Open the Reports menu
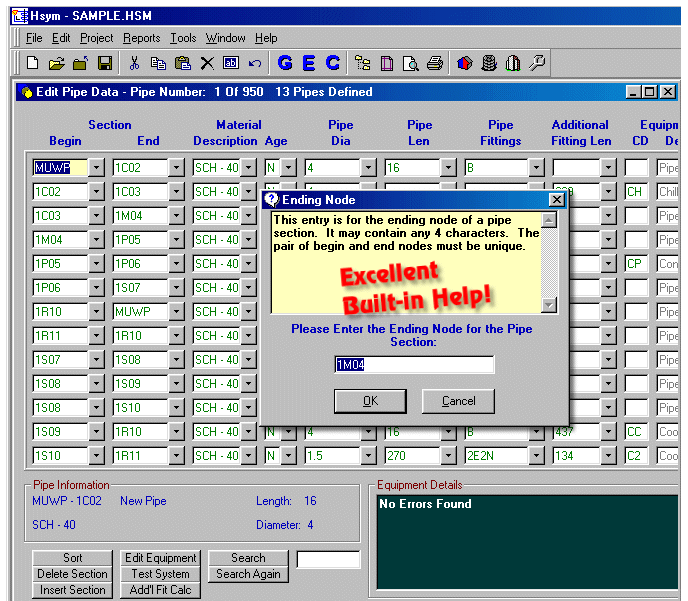 [x=141, y=38]
